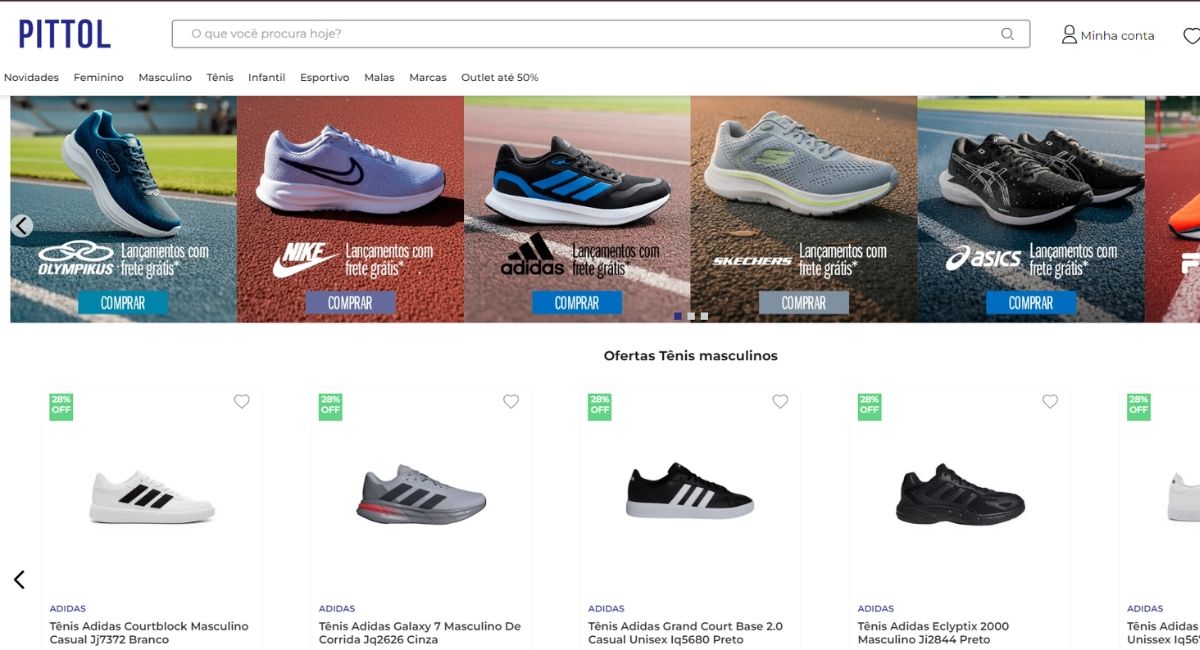
Task: Open the Esportivo menu
Action: (325, 77)
